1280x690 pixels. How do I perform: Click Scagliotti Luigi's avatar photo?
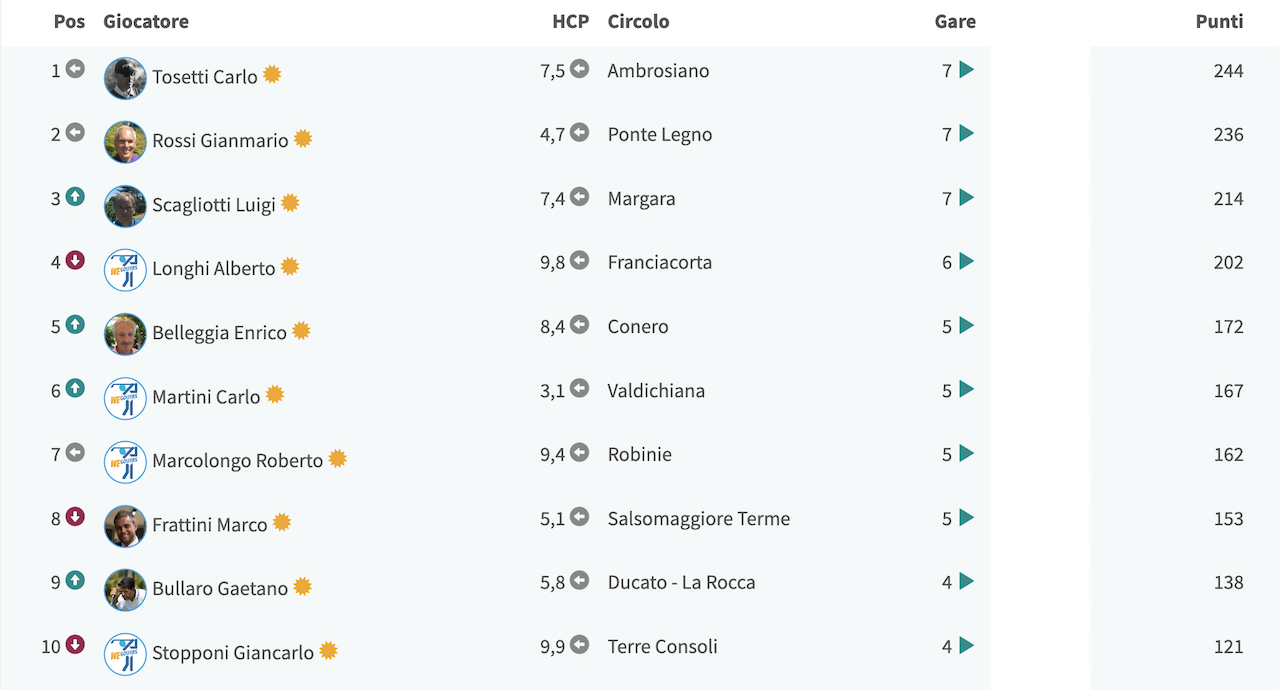[x=125, y=206]
